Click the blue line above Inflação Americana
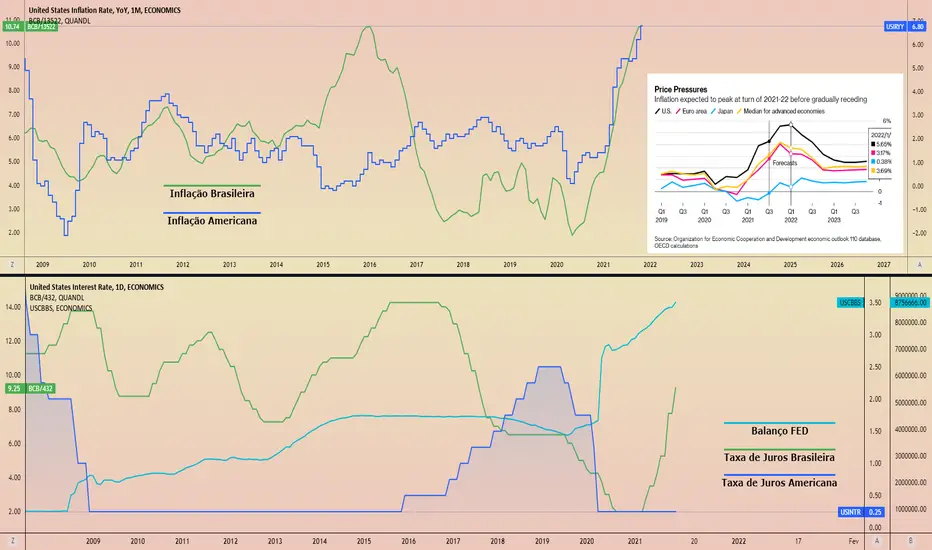This screenshot has width=932, height=550. point(212,213)
